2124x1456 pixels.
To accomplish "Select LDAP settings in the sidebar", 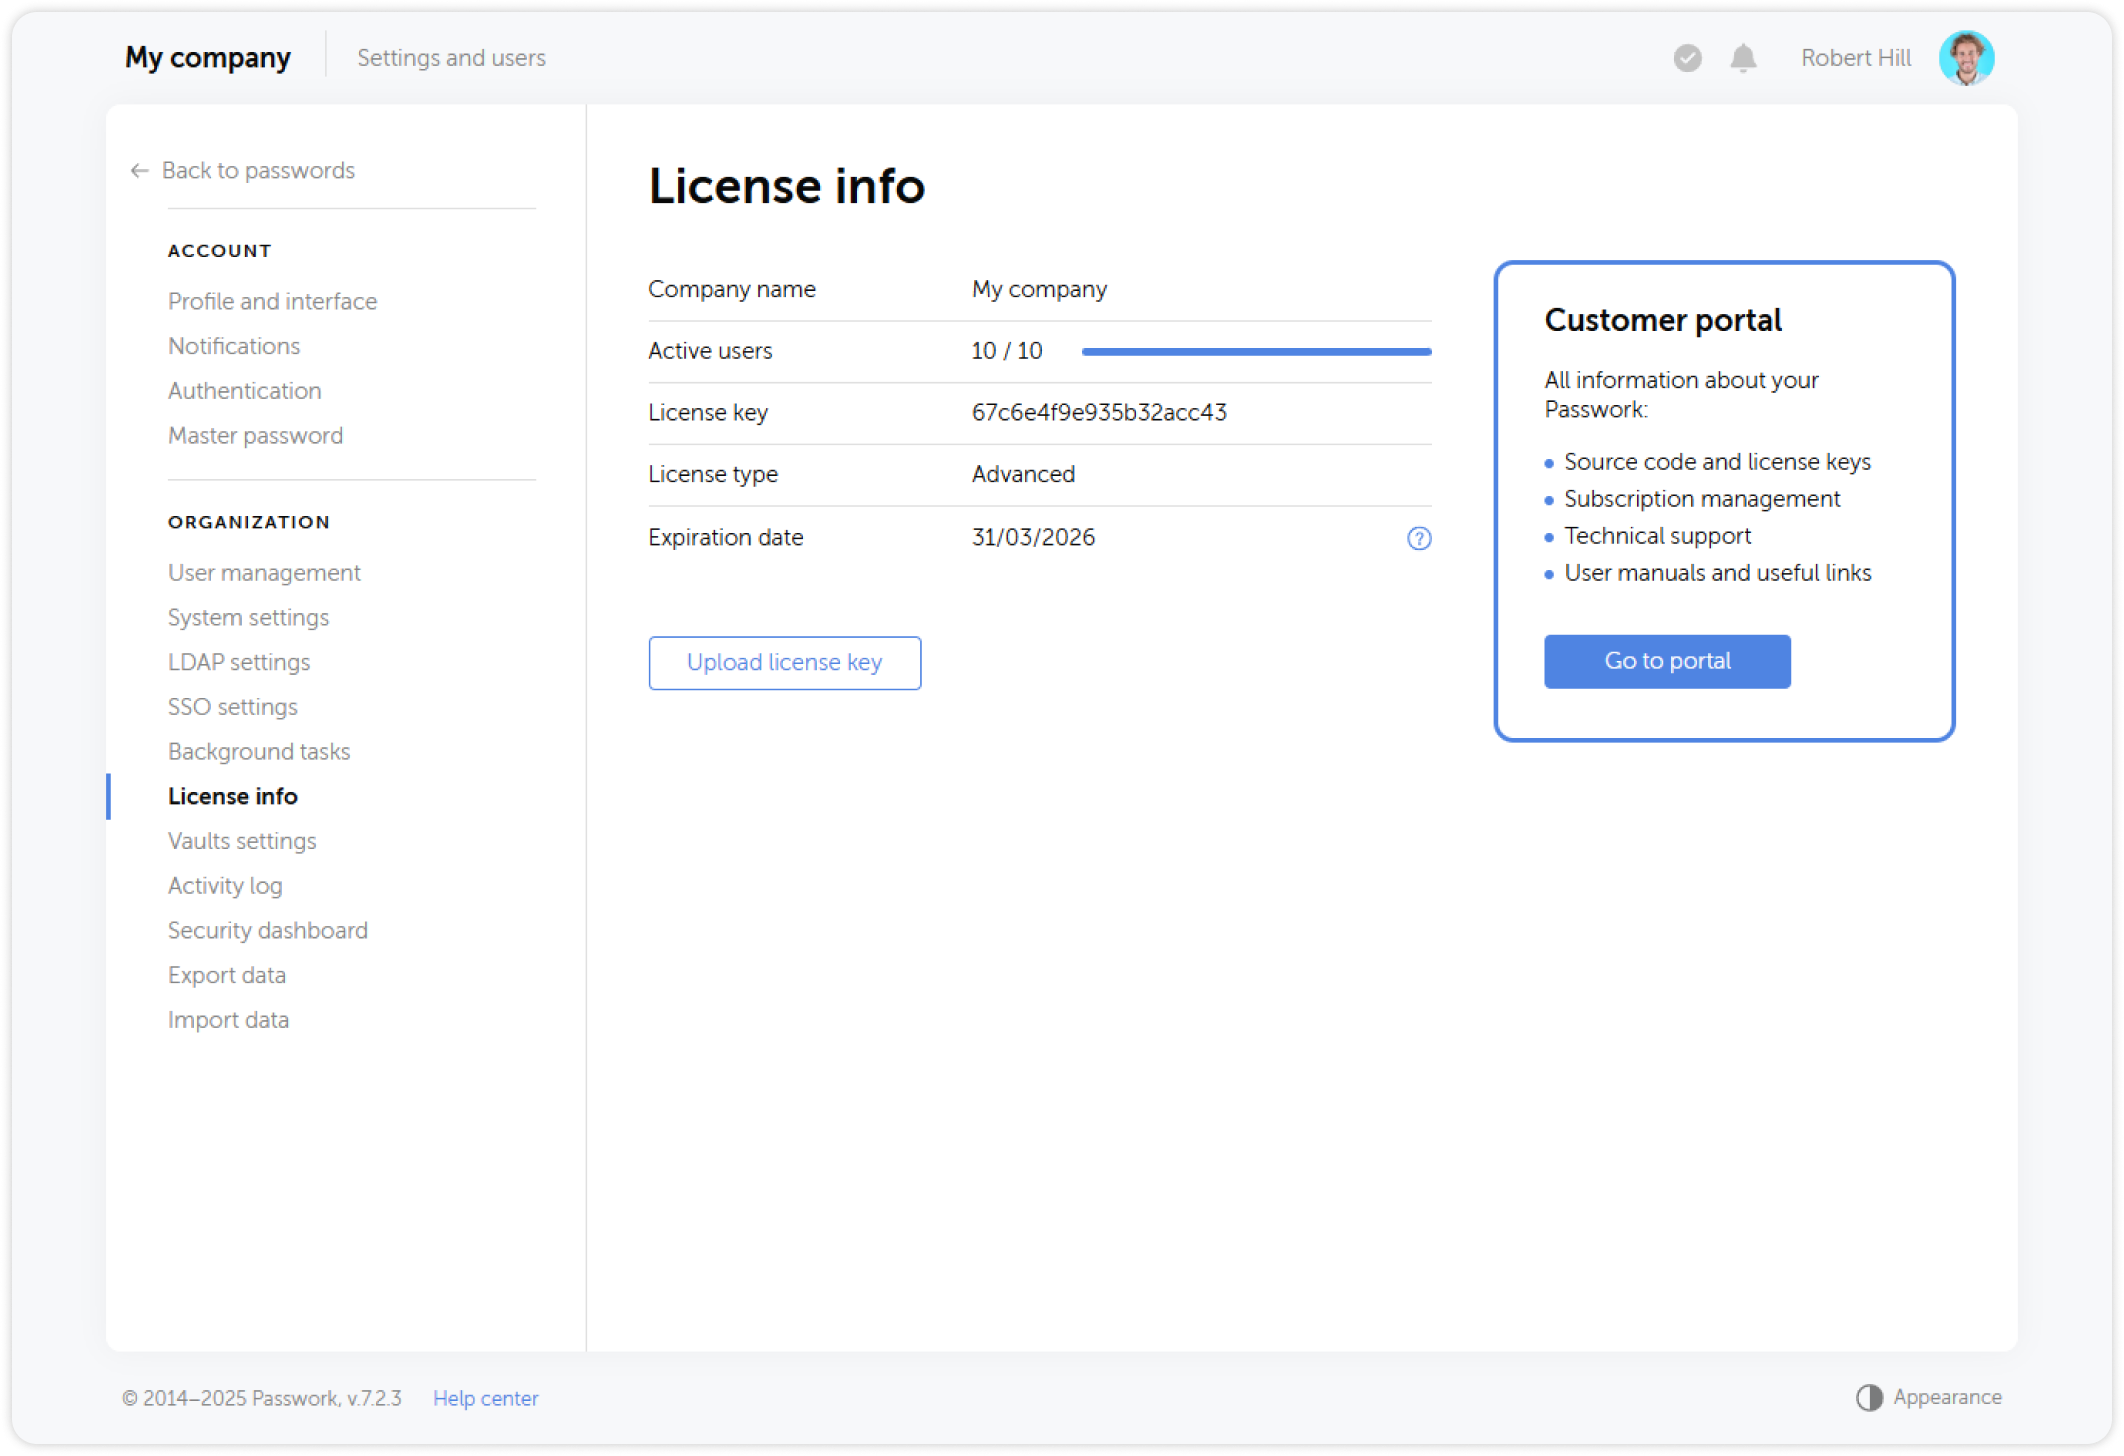I will click(238, 661).
